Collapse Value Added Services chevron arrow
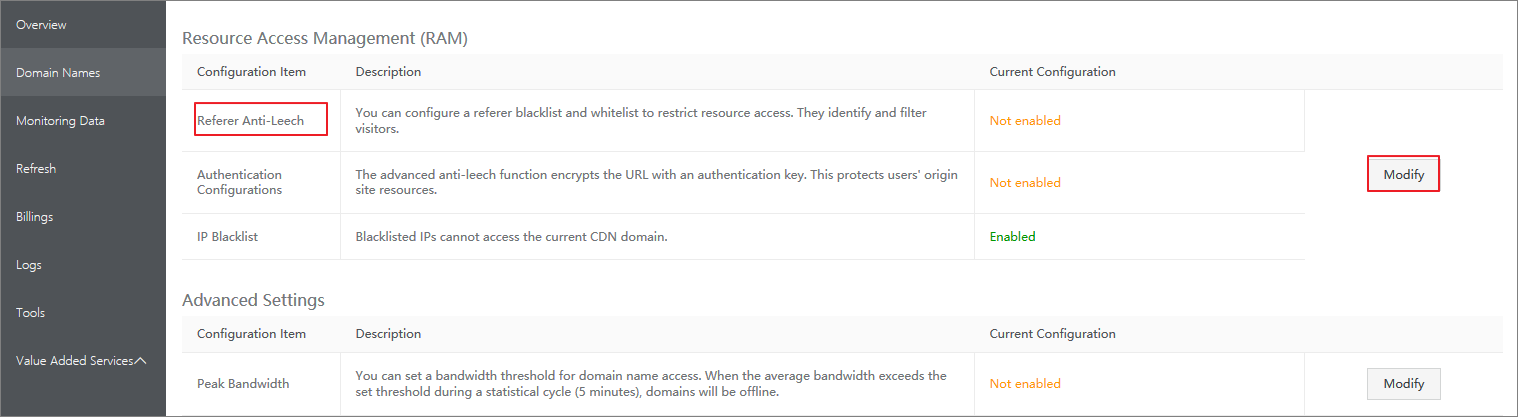Image resolution: width=1518 pixels, height=417 pixels. click(140, 360)
